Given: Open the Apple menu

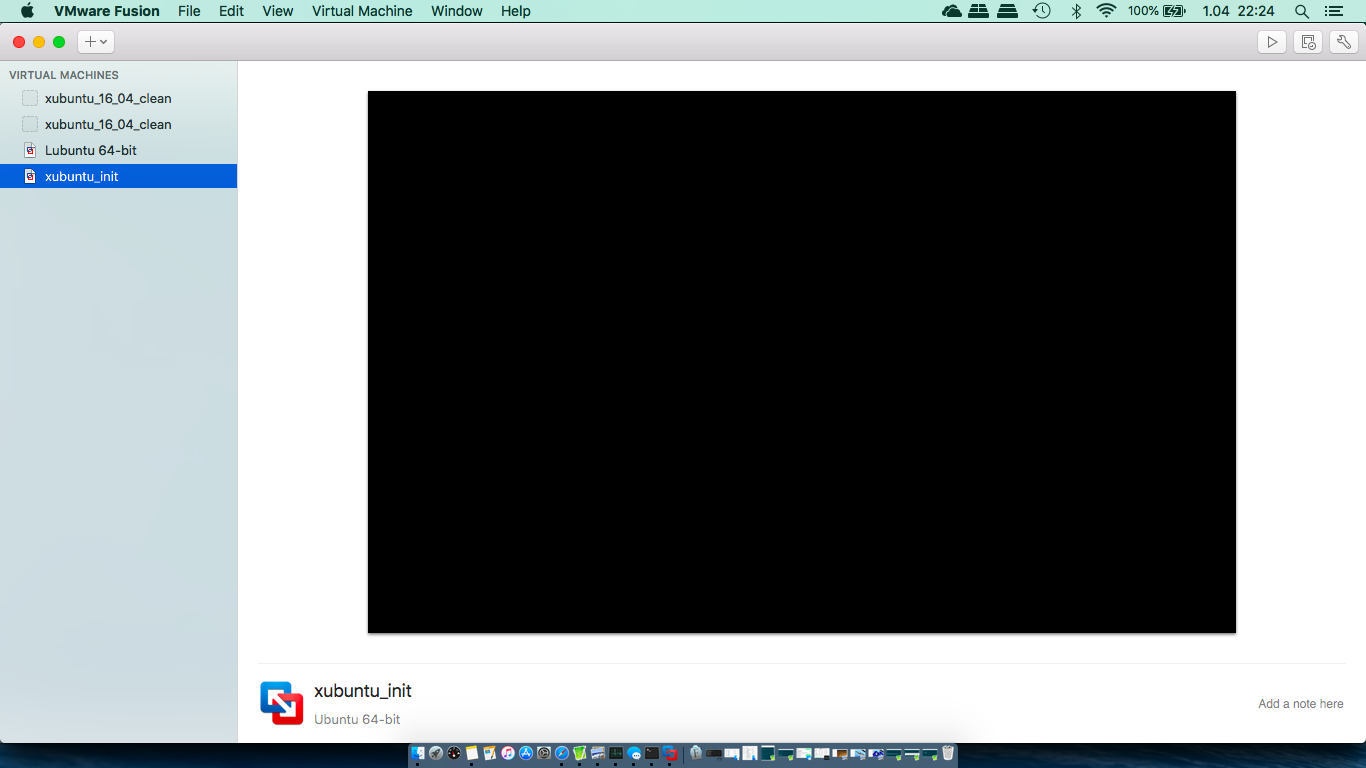Looking at the screenshot, I should (x=27, y=11).
